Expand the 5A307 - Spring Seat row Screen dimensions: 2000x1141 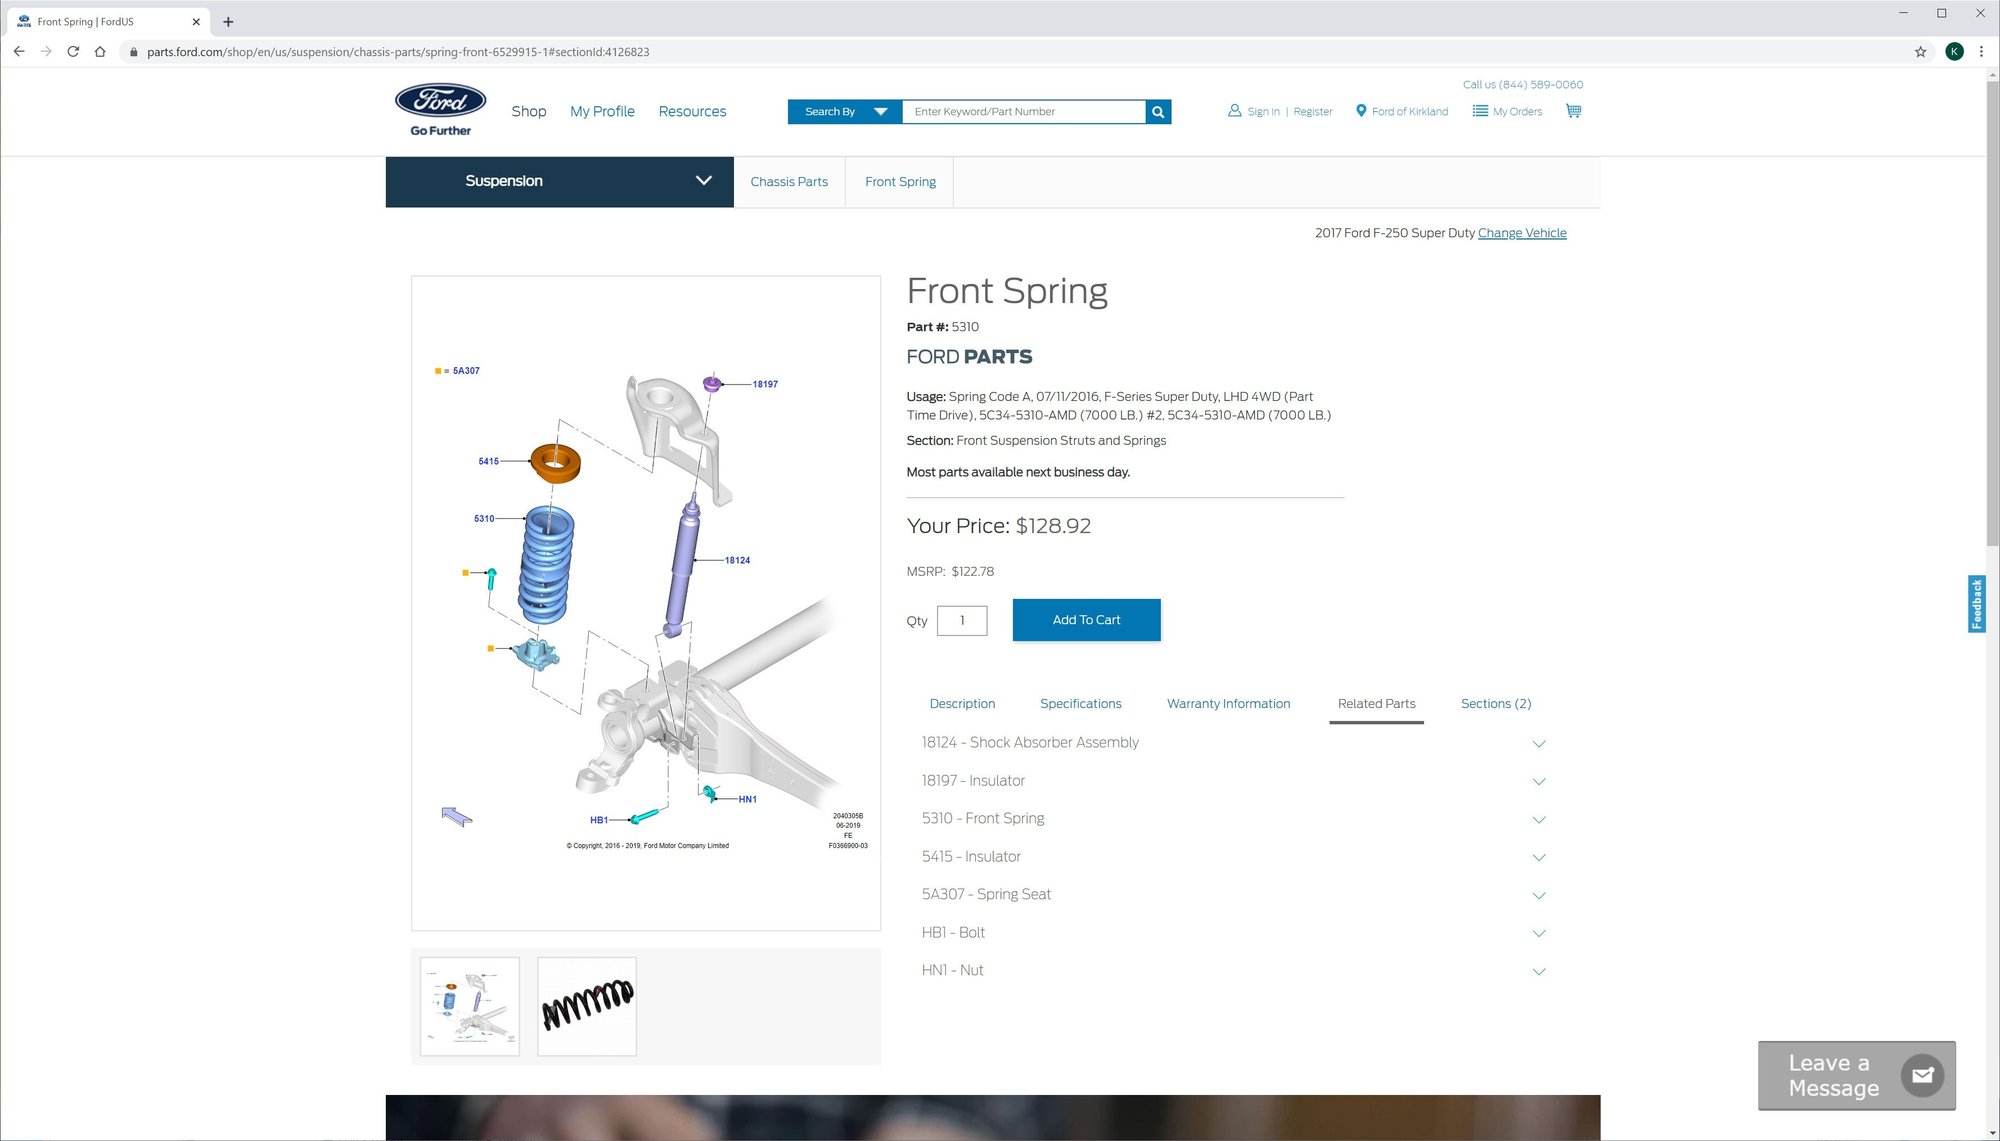[1538, 895]
